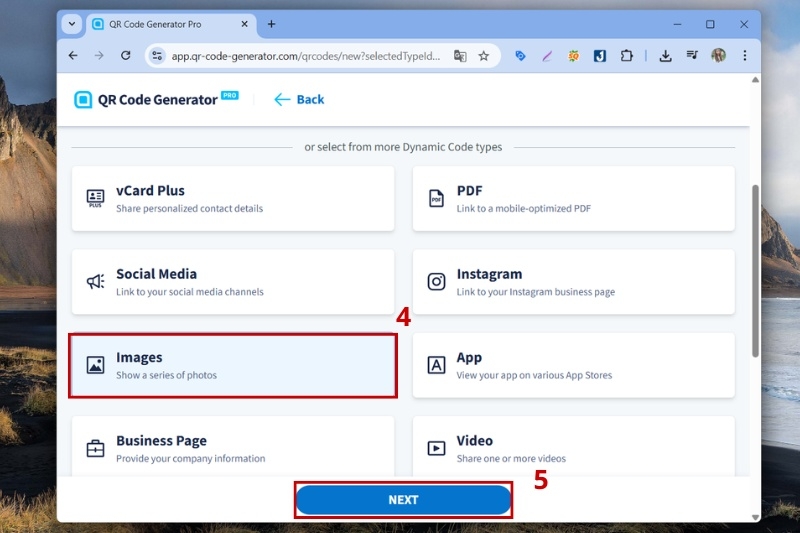Click the translate page icon
The height and width of the screenshot is (533, 800).
(x=460, y=56)
